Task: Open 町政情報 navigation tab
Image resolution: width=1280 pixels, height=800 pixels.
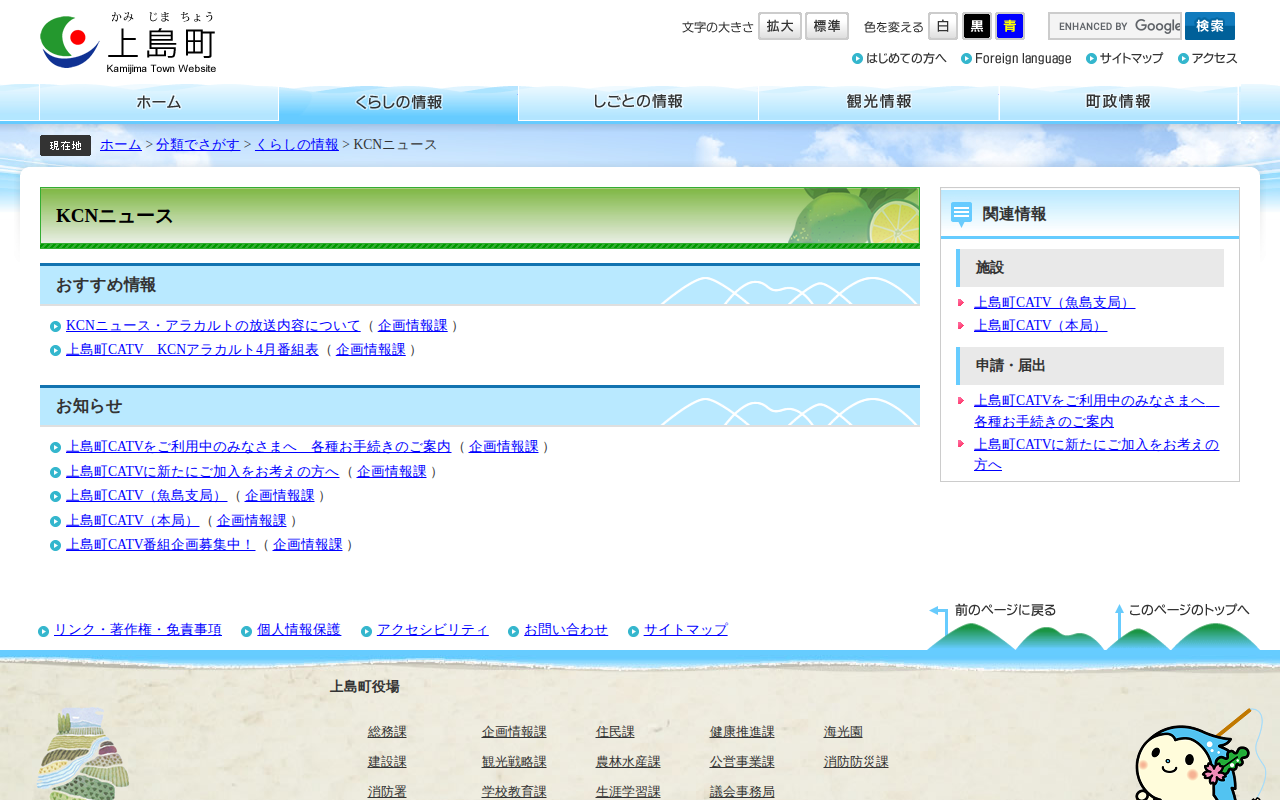Action: click(1119, 102)
